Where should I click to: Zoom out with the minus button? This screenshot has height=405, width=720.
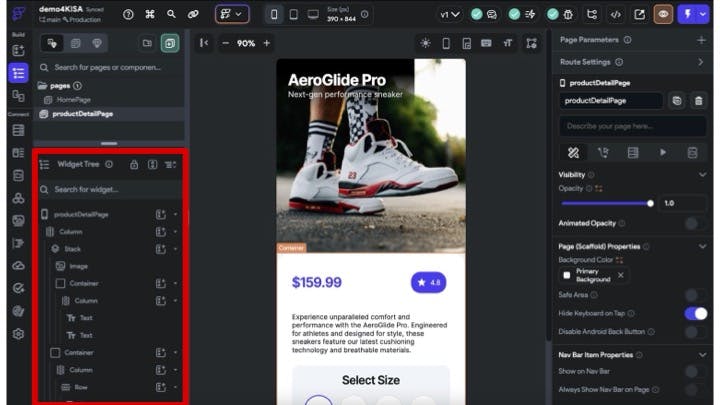point(225,43)
